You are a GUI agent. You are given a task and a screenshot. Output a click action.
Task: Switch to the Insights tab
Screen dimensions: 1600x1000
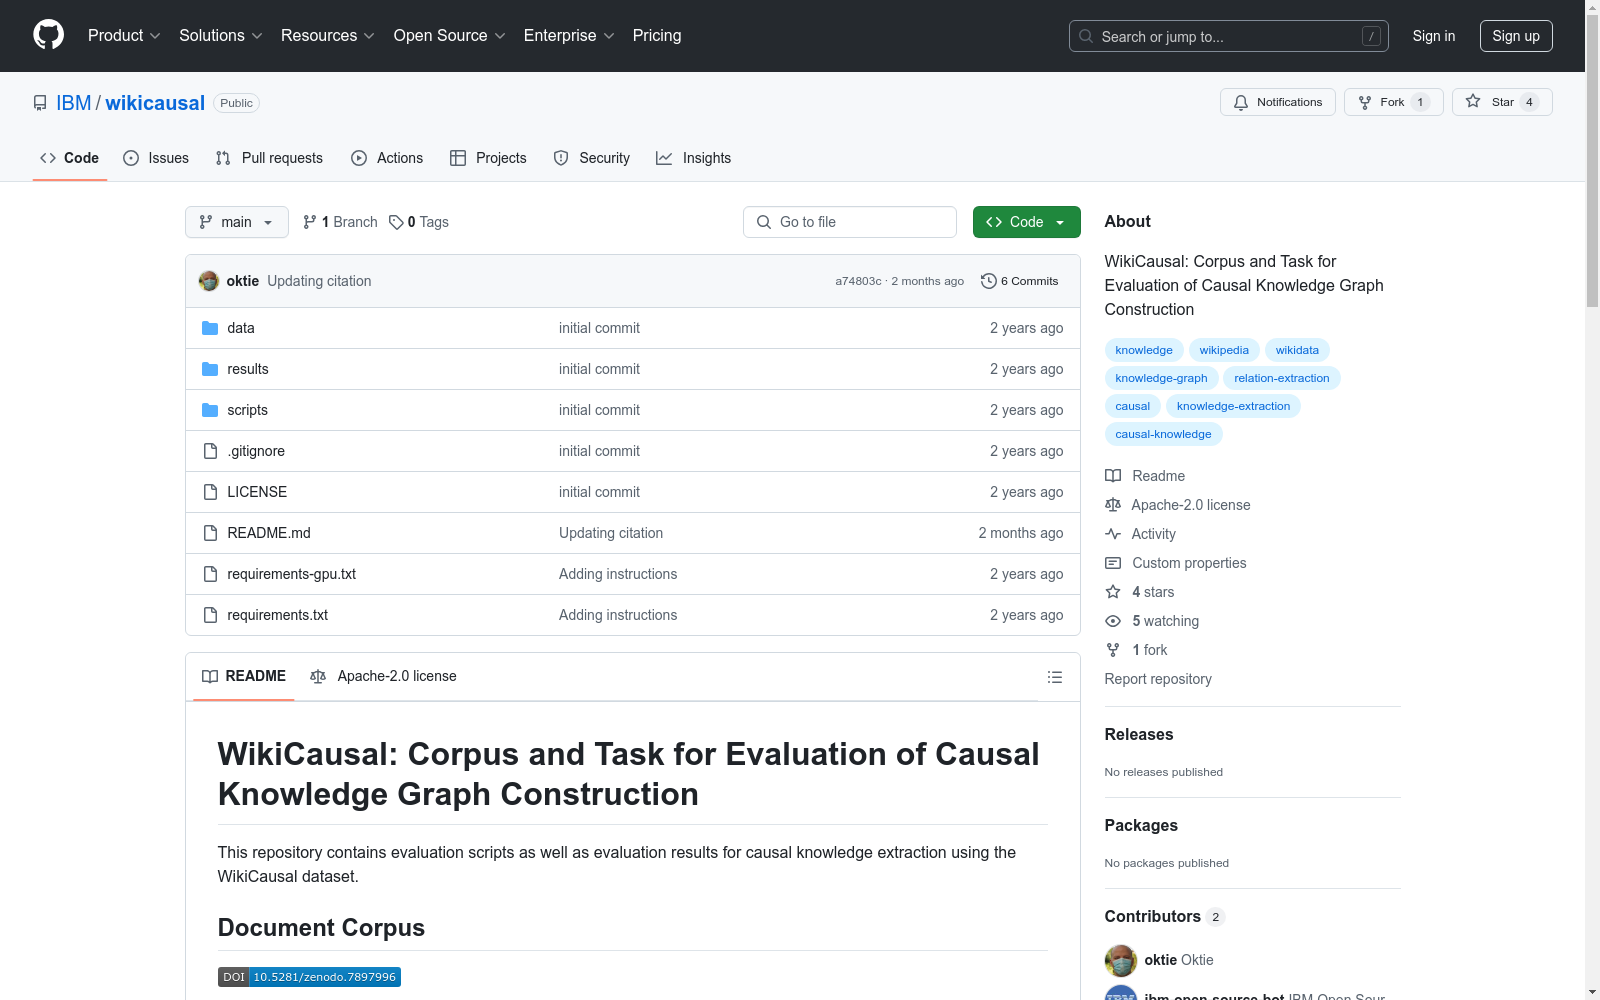(x=693, y=158)
